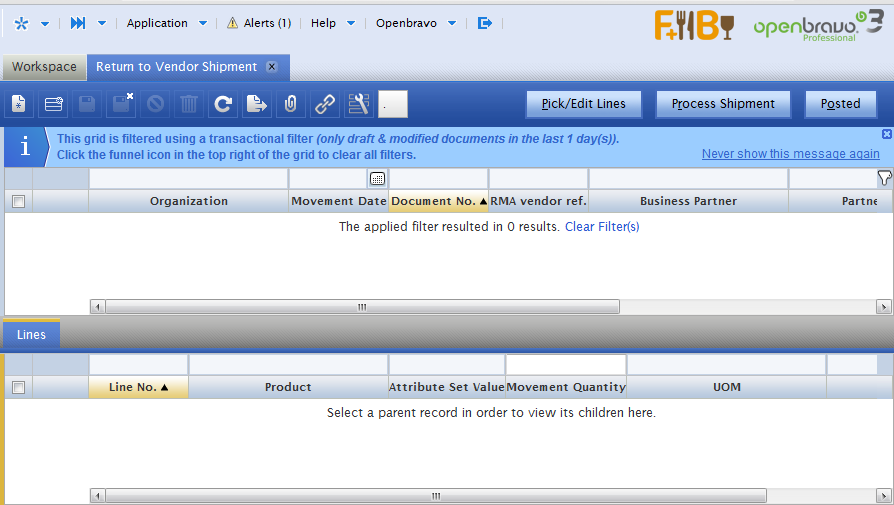The image size is (894, 505).
Task: Open attachments with the paperclip icon
Action: (291, 104)
